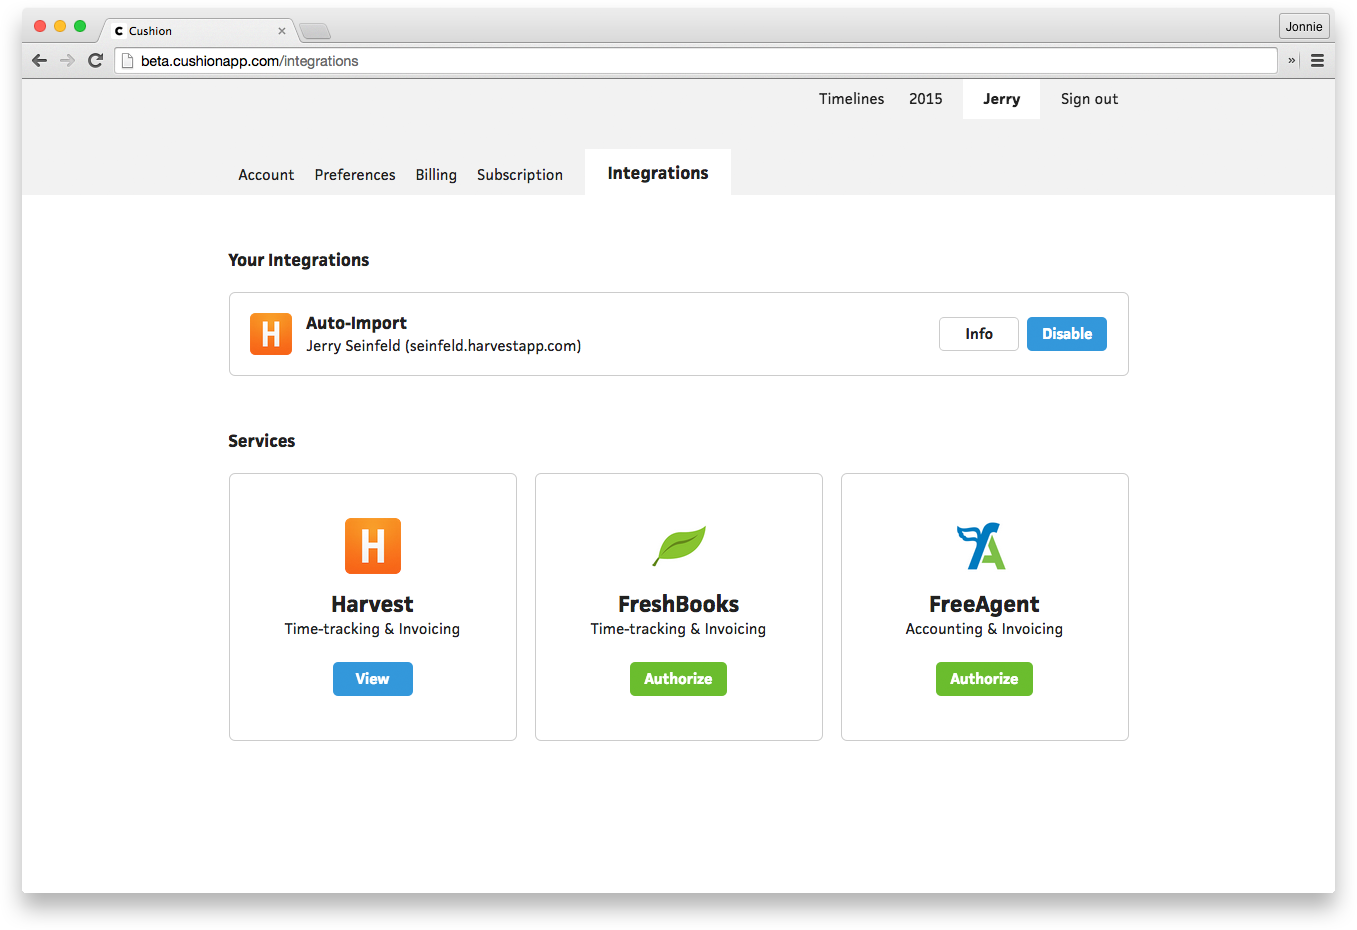This screenshot has width=1357, height=930.
Task: Open a new tab with the tab button
Action: [x=315, y=31]
